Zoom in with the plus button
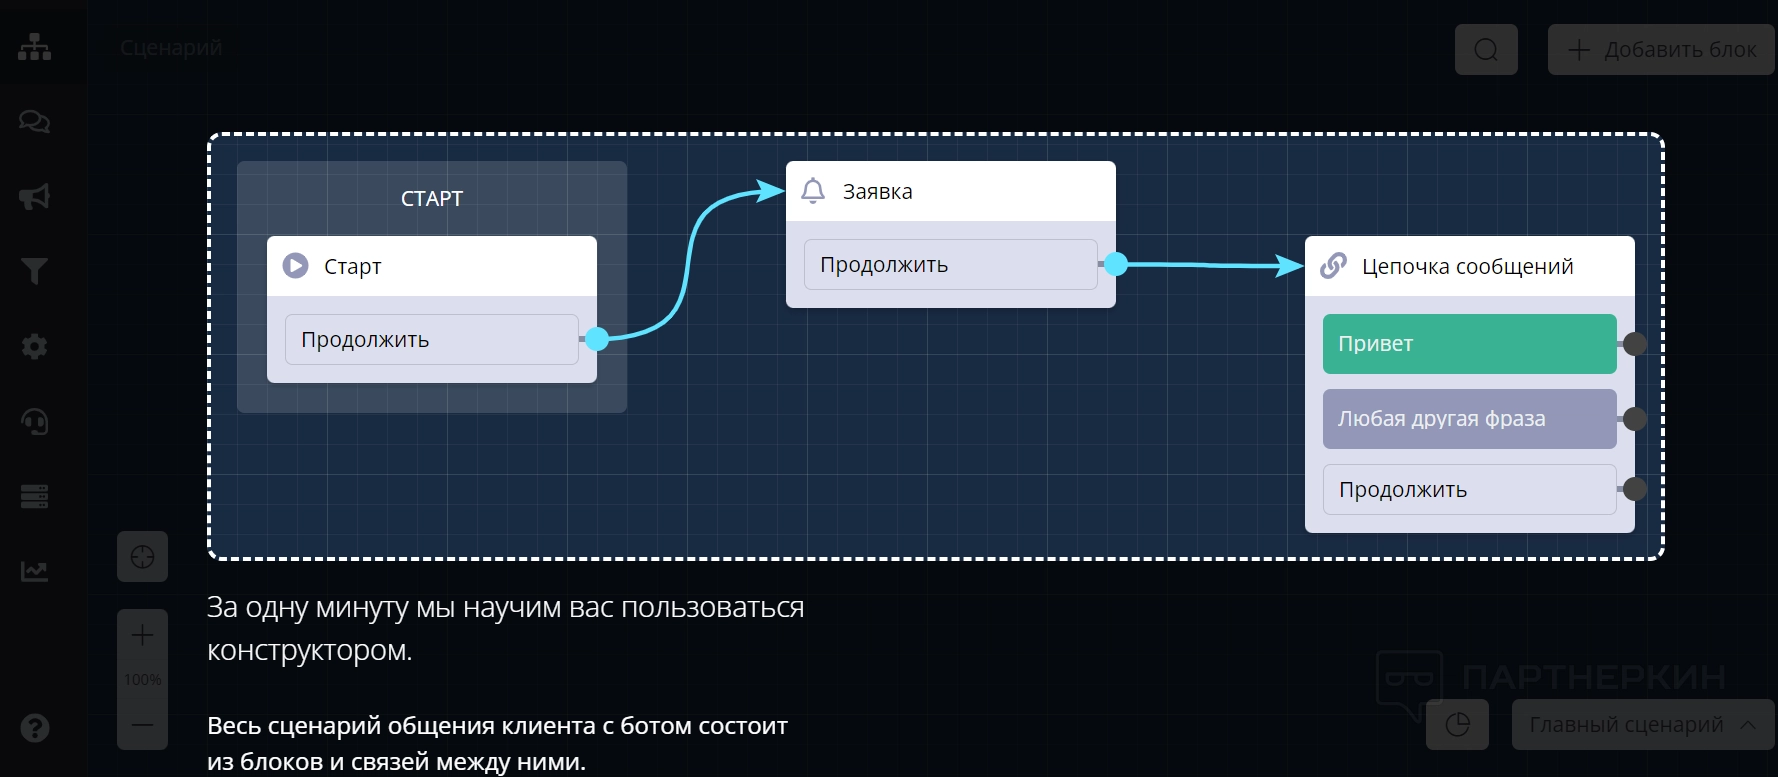Viewport: 1778px width, 777px height. click(142, 635)
